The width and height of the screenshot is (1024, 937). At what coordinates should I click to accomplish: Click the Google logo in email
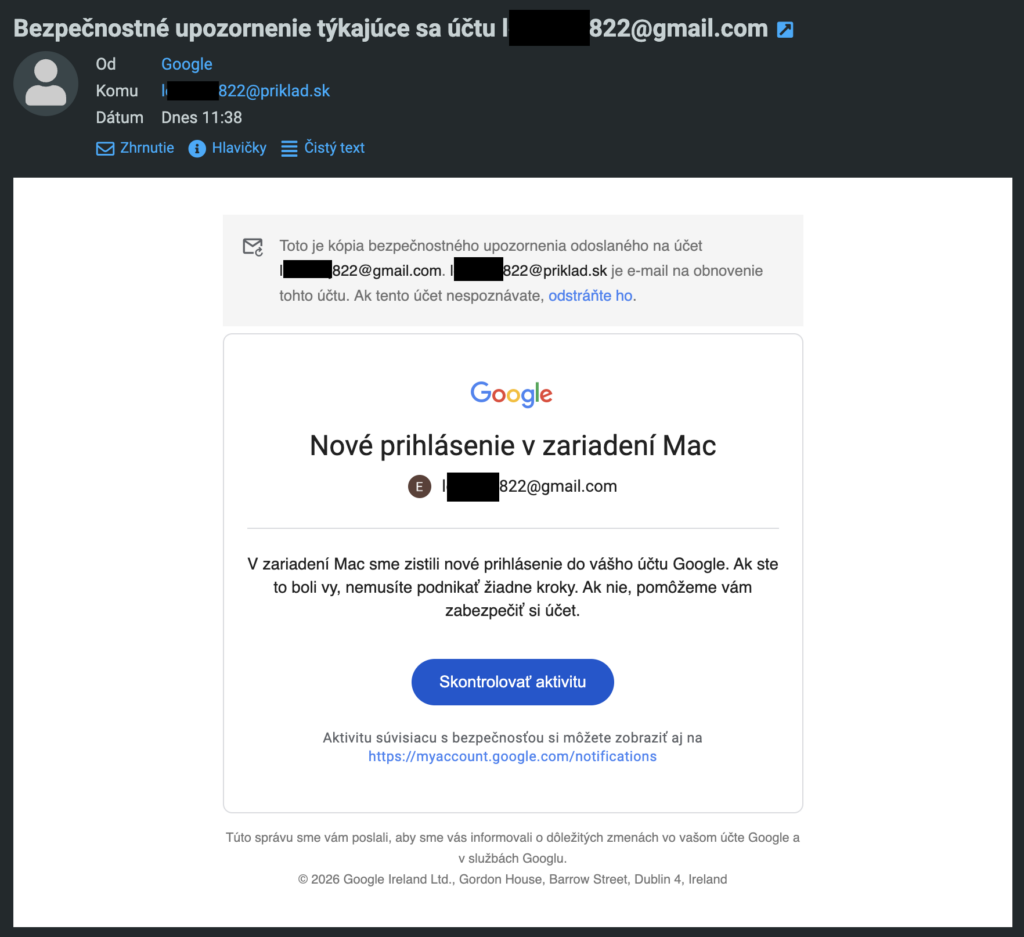[x=512, y=394]
